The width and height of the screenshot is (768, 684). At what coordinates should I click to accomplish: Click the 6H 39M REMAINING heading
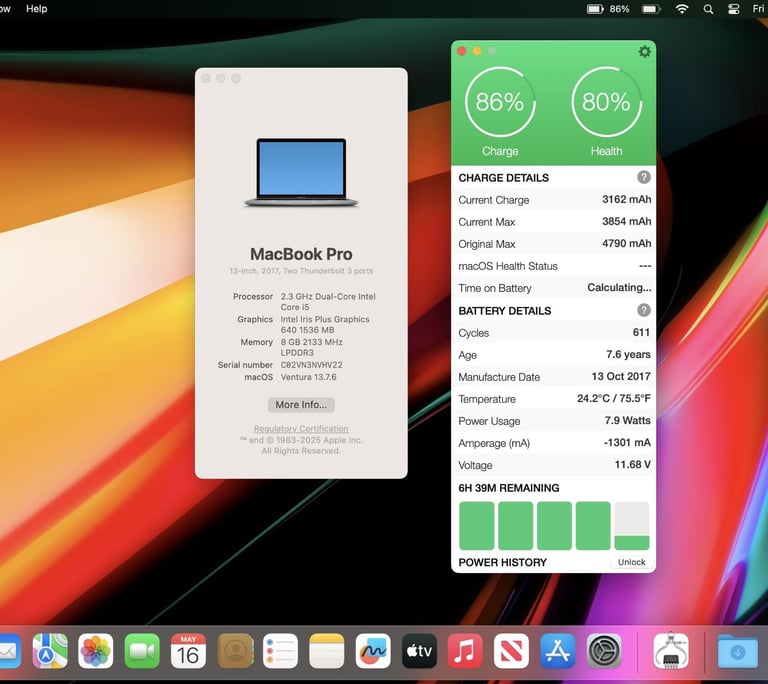[x=508, y=488]
